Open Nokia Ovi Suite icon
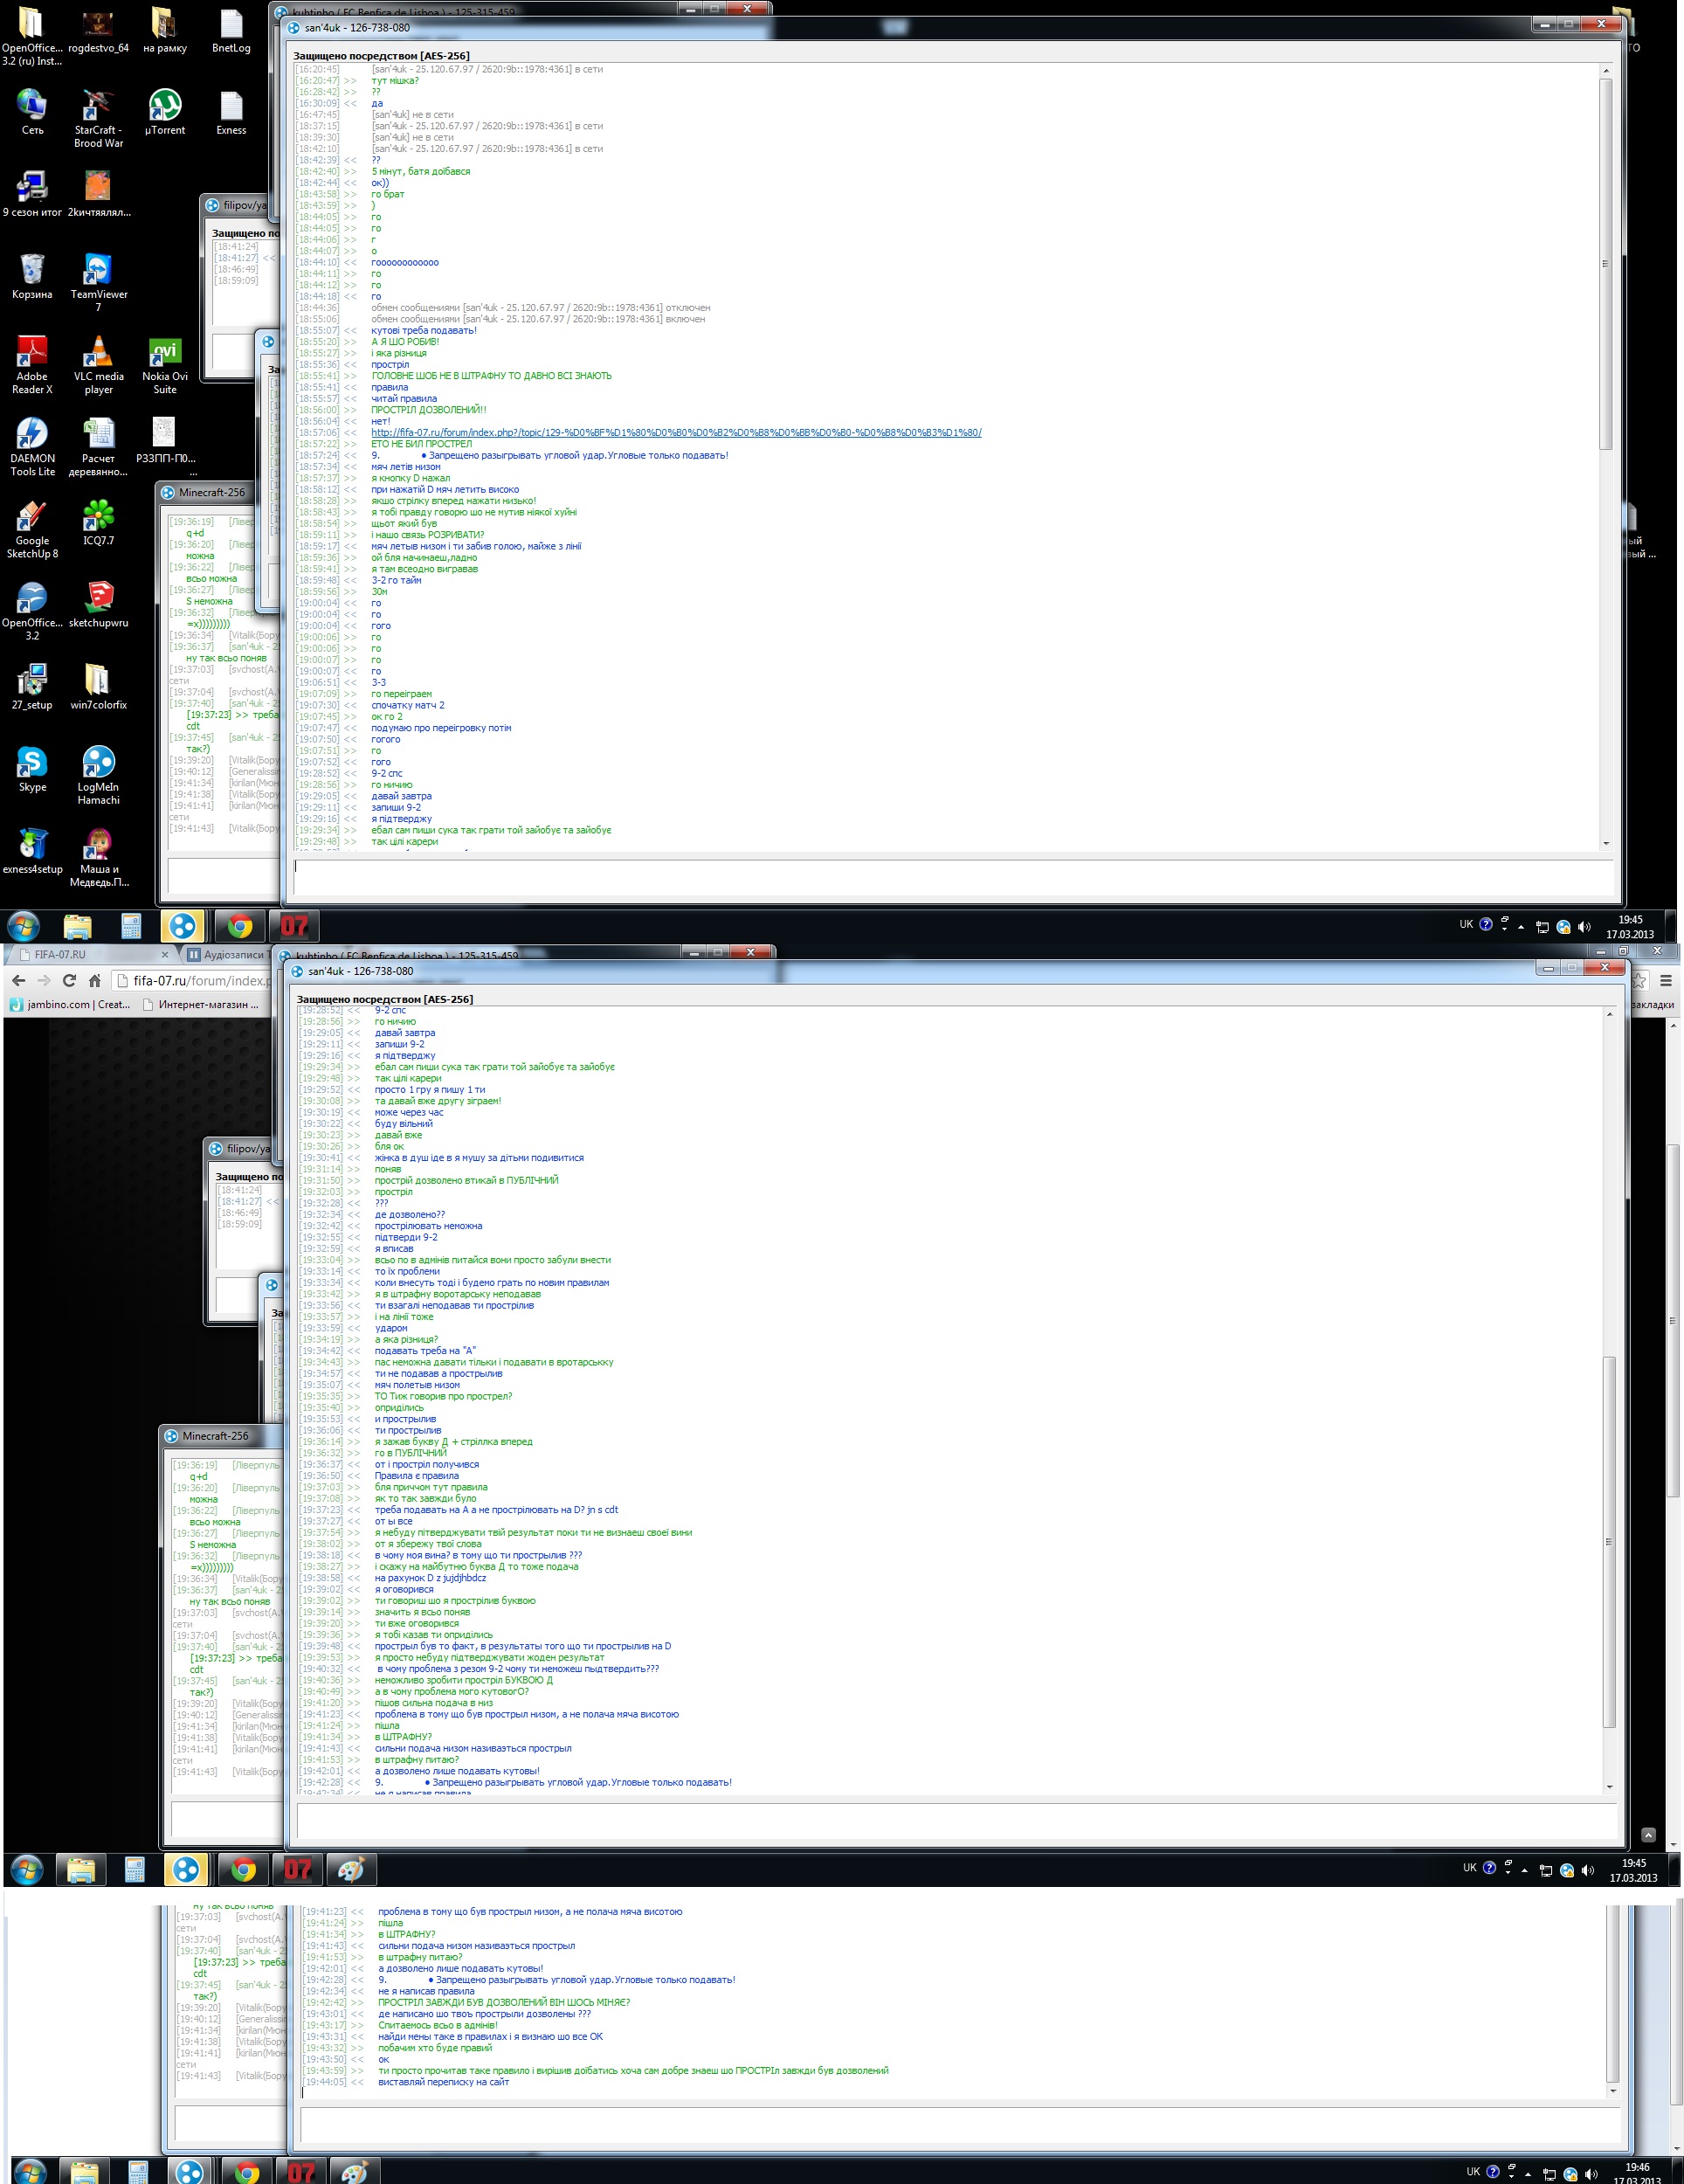Viewport: 1684px width, 2184px height. click(165, 352)
